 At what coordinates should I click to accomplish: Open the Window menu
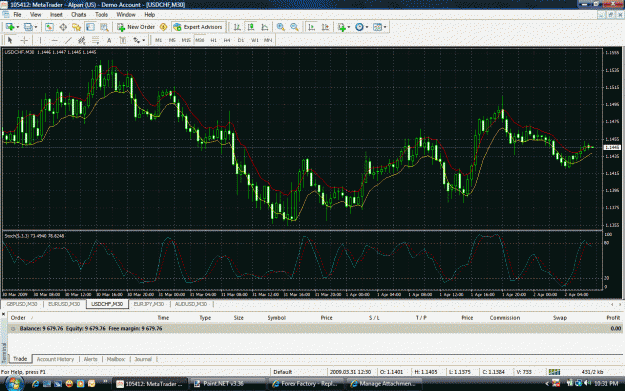(126, 15)
